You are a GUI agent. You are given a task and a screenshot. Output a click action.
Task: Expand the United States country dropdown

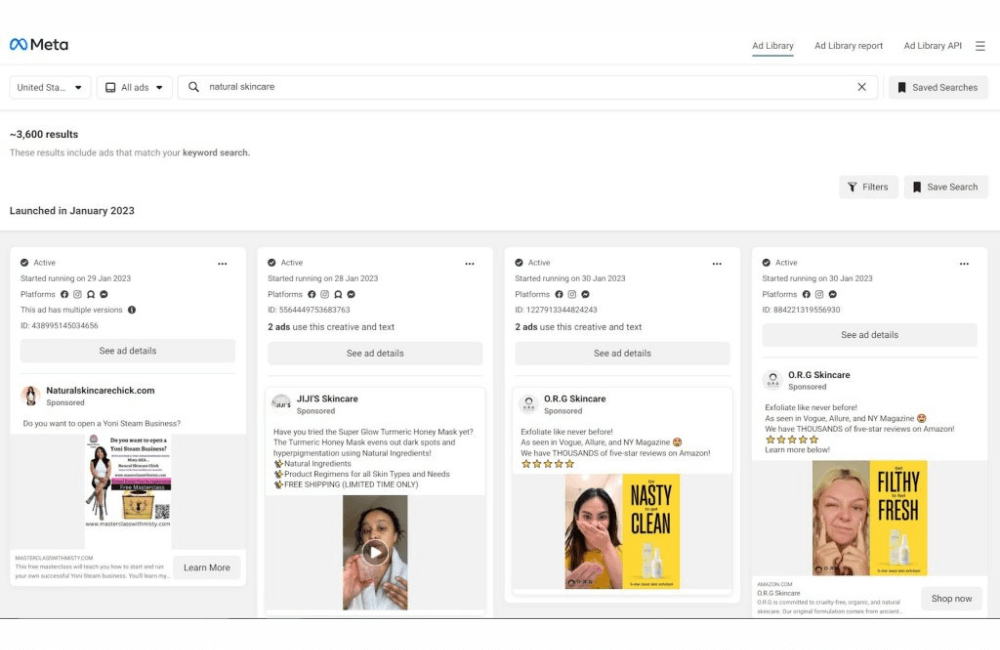[50, 87]
